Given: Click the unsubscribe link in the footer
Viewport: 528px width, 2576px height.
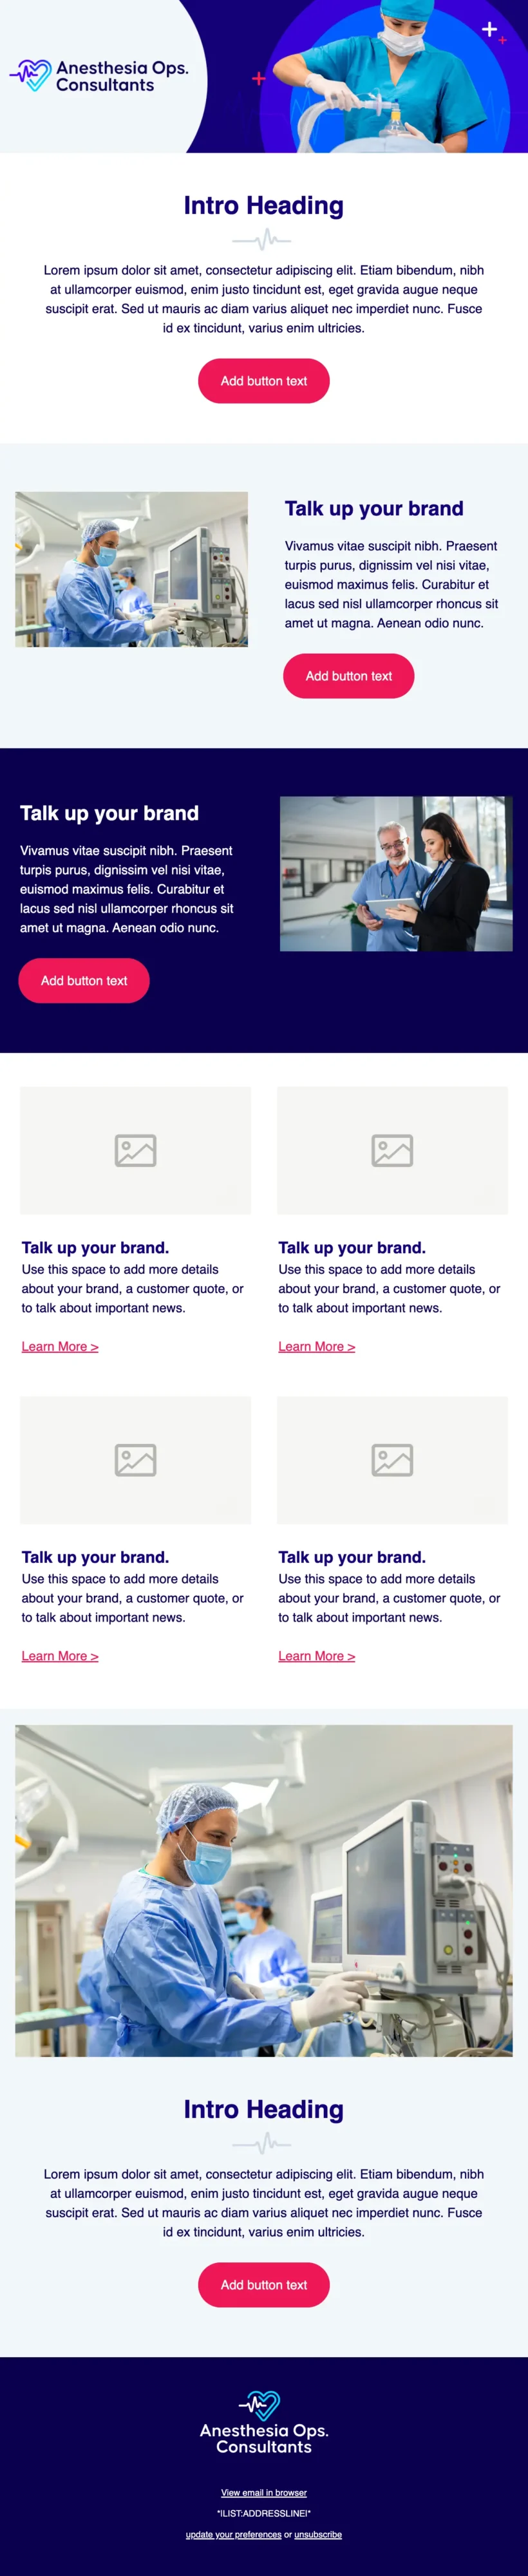Looking at the screenshot, I should [318, 2534].
